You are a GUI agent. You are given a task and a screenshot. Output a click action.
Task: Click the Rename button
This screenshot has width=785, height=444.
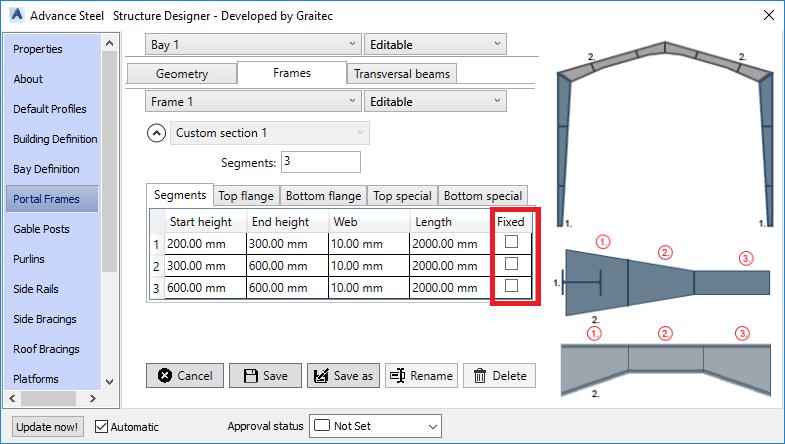tap(422, 375)
